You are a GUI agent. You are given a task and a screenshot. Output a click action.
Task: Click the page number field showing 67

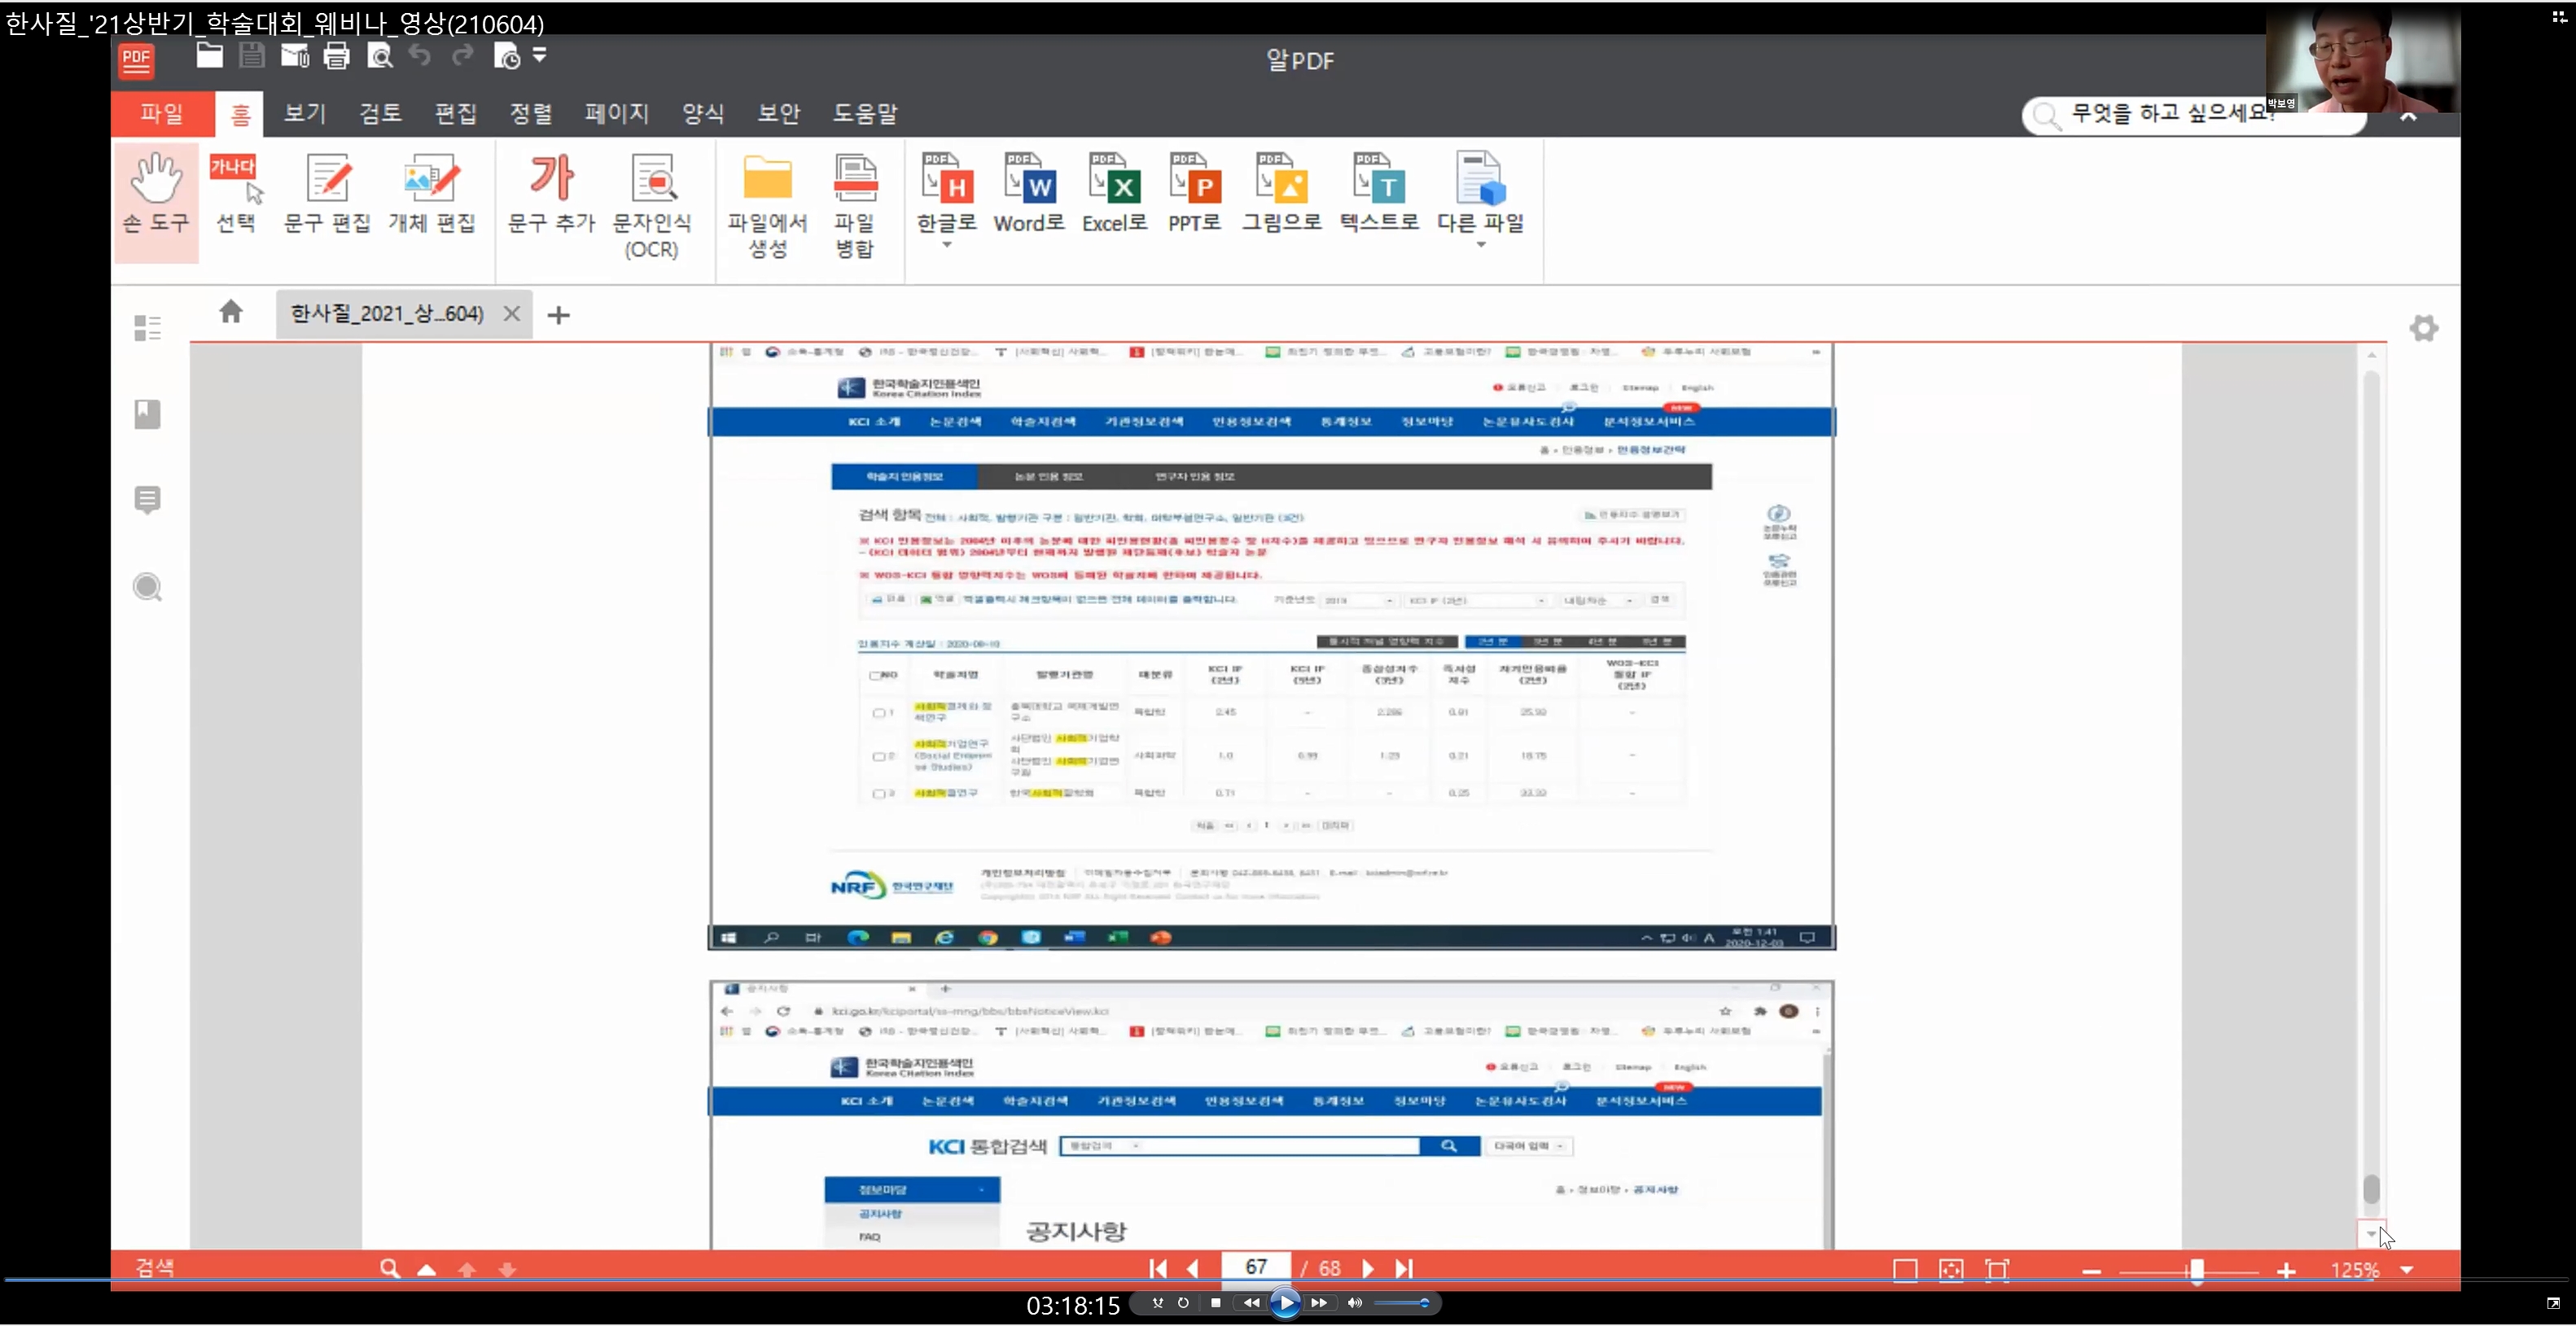(1256, 1267)
